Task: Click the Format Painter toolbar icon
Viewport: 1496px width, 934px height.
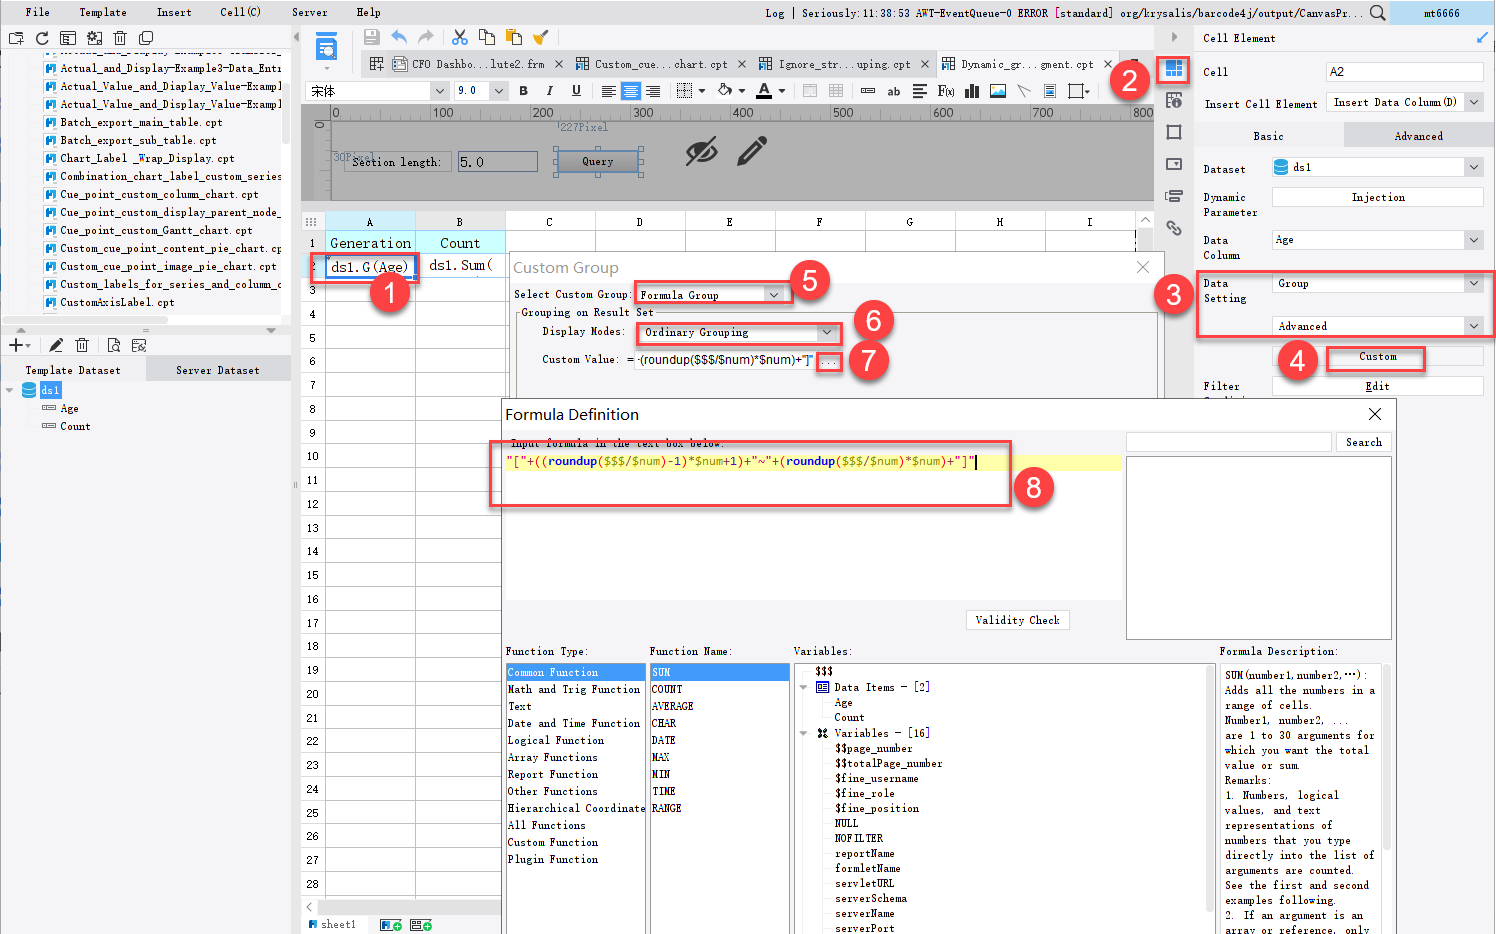Action: pyautogui.click(x=542, y=35)
